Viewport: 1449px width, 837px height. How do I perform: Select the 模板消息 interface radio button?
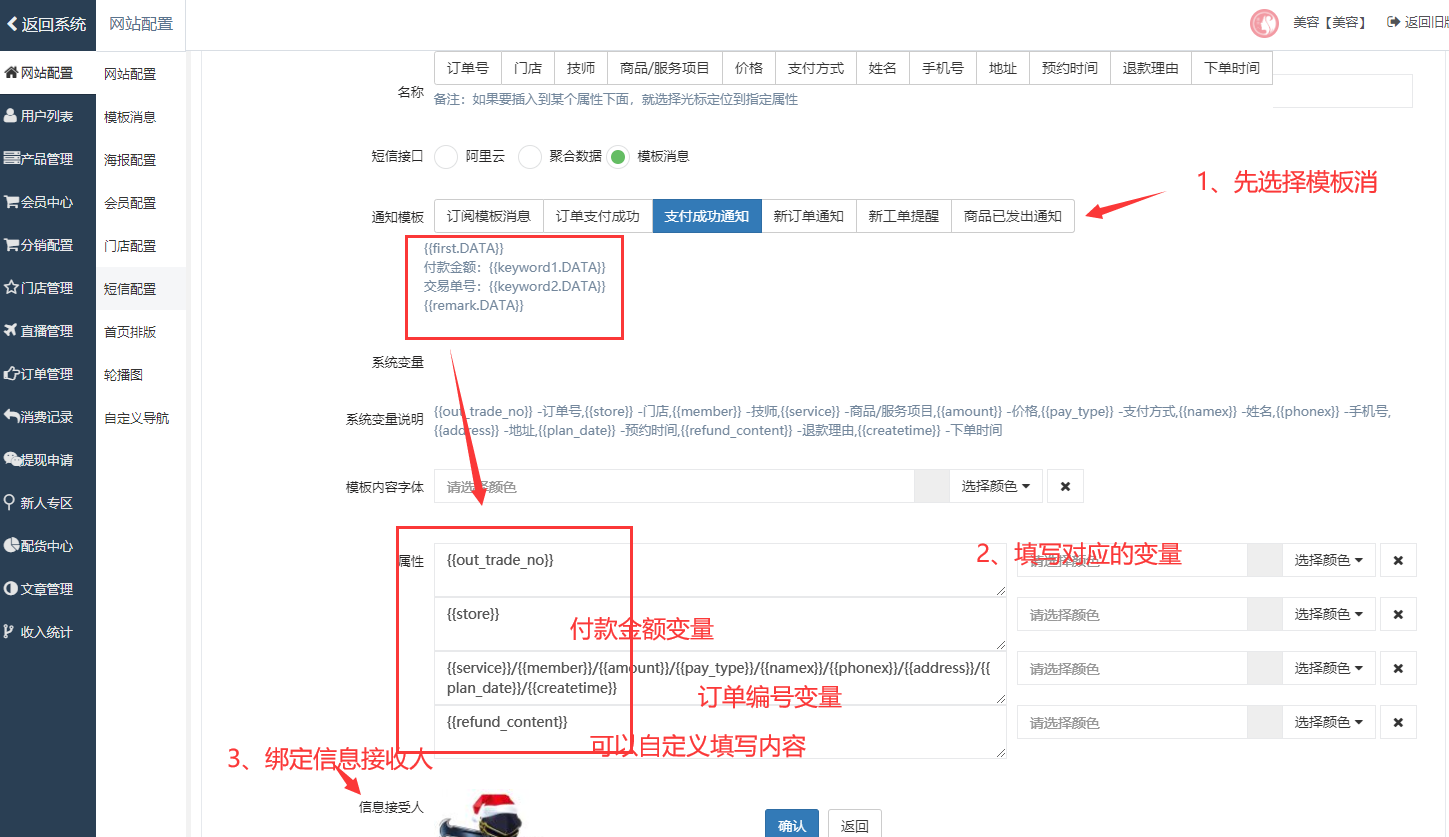coord(618,157)
